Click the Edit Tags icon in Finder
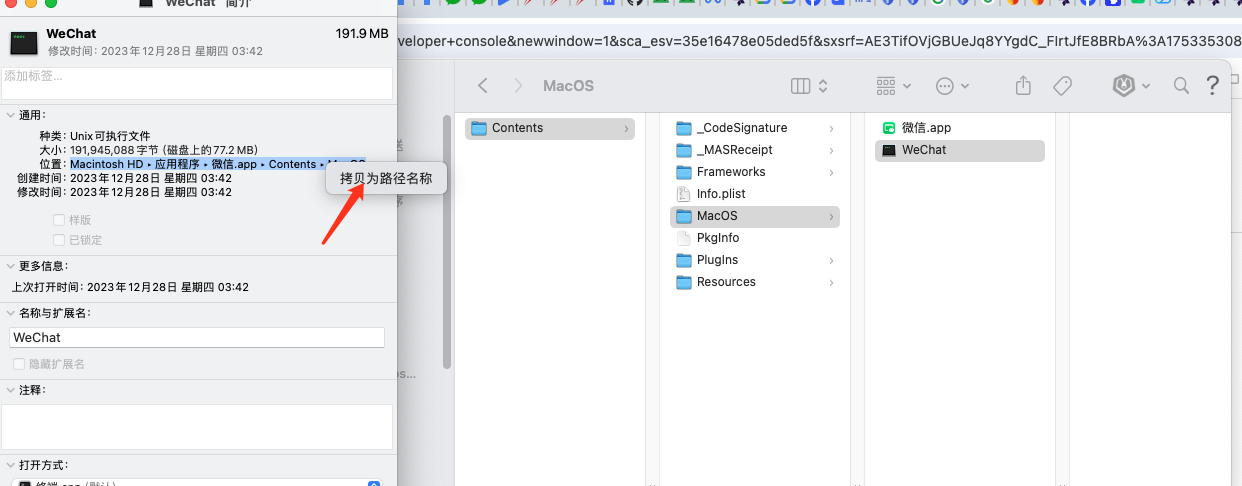Viewport: 1242px width, 486px height. 1063,86
